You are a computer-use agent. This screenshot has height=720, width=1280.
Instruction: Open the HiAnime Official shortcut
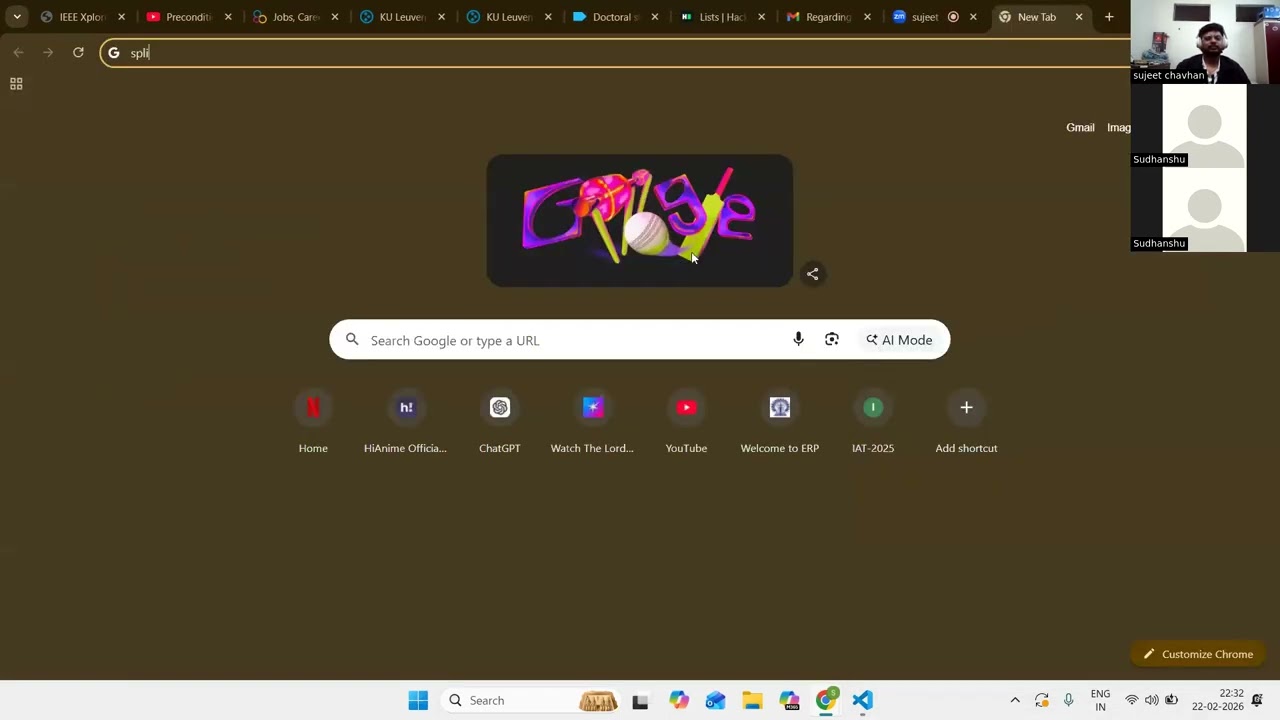tap(406, 422)
